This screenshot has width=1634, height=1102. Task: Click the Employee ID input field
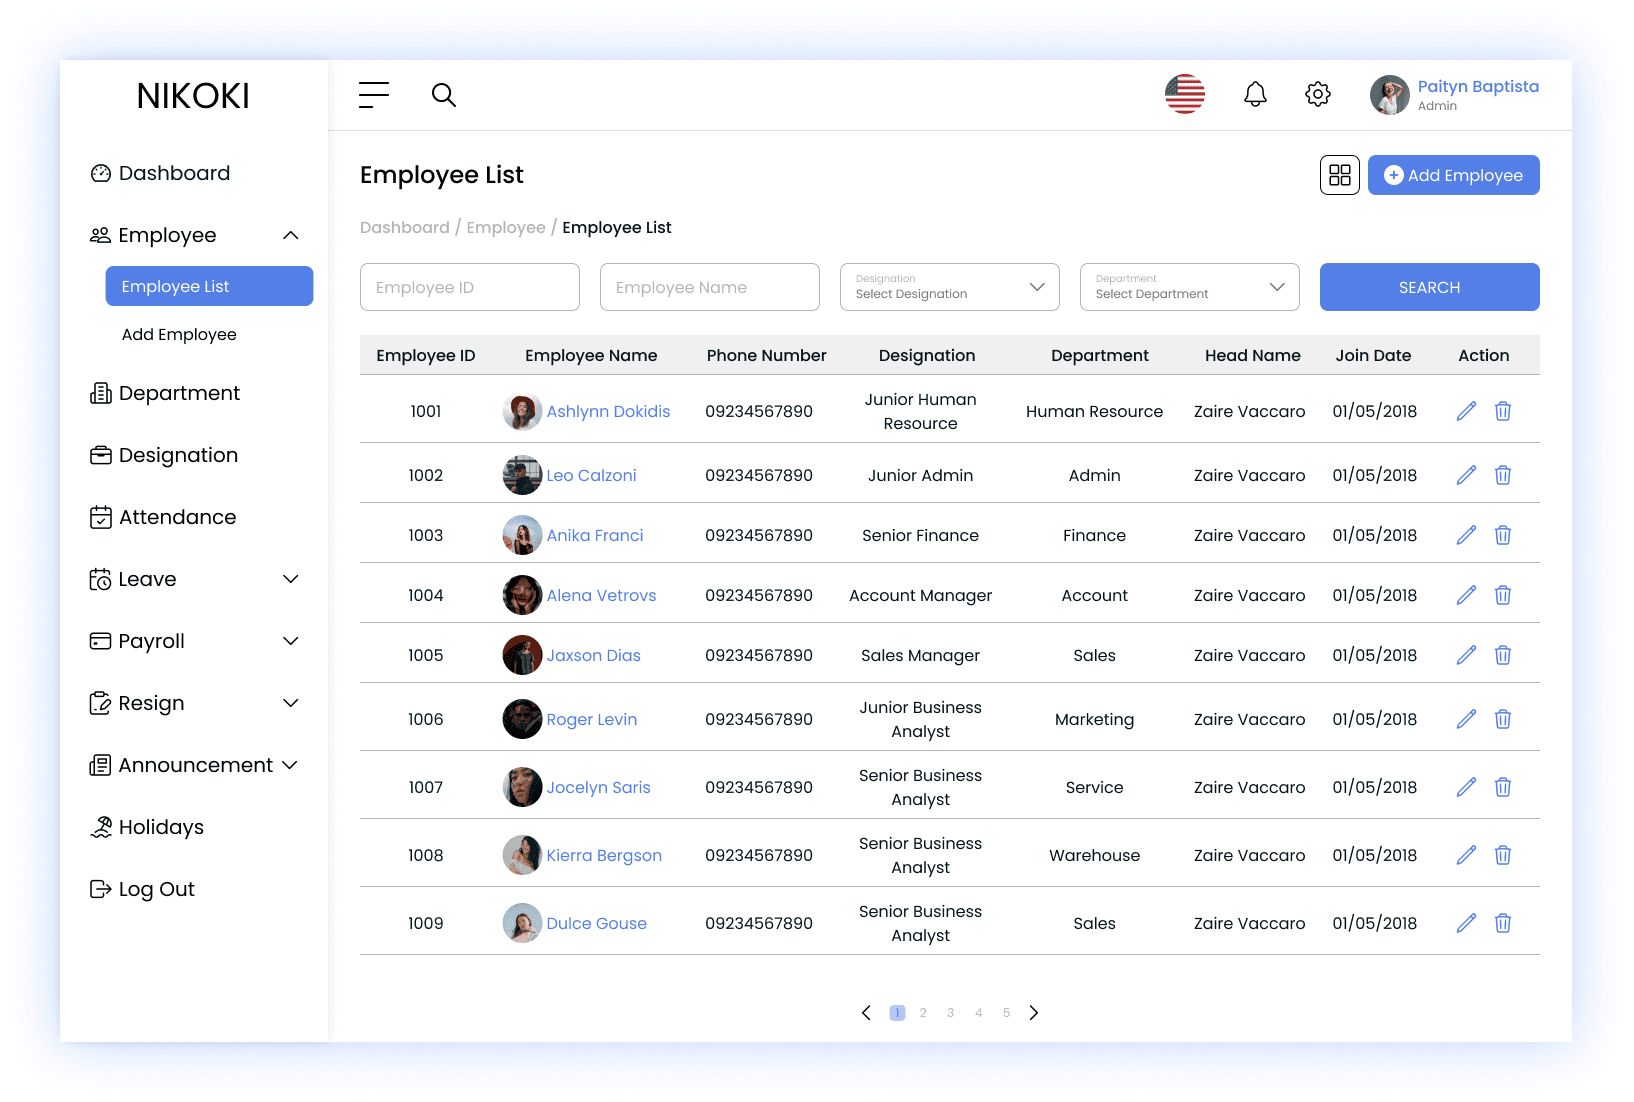tap(469, 287)
